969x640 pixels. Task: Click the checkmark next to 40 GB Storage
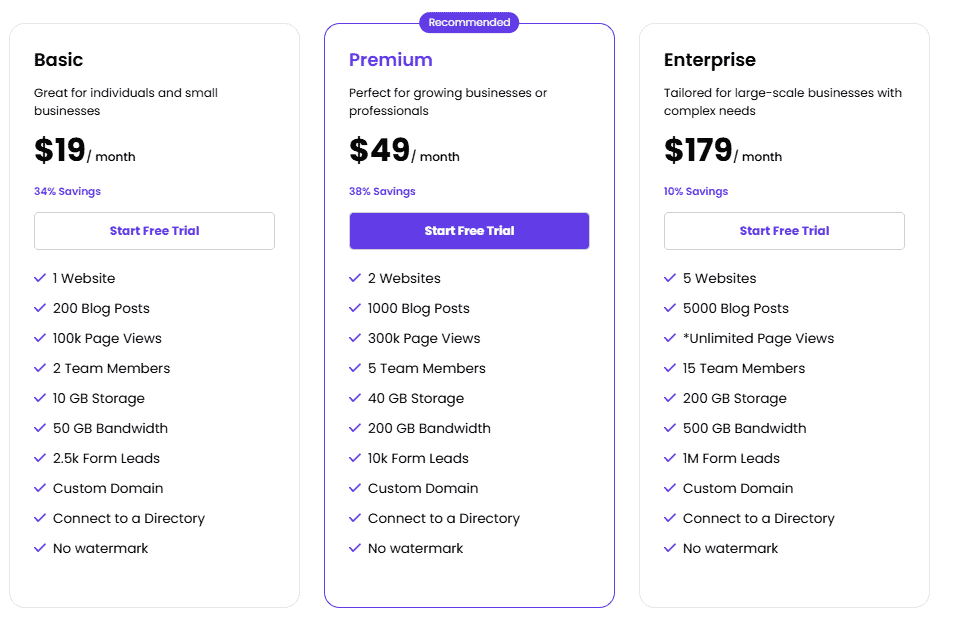(355, 398)
